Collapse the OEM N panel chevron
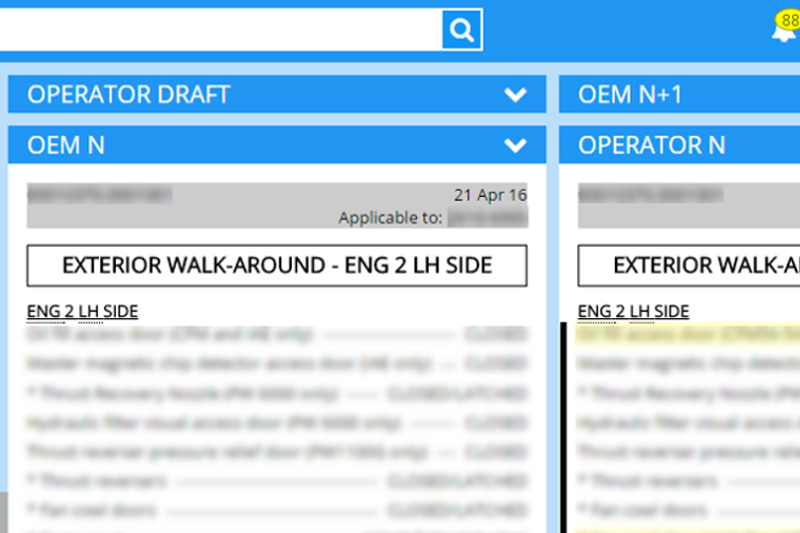Screen dimensions: 800x533 (515, 145)
